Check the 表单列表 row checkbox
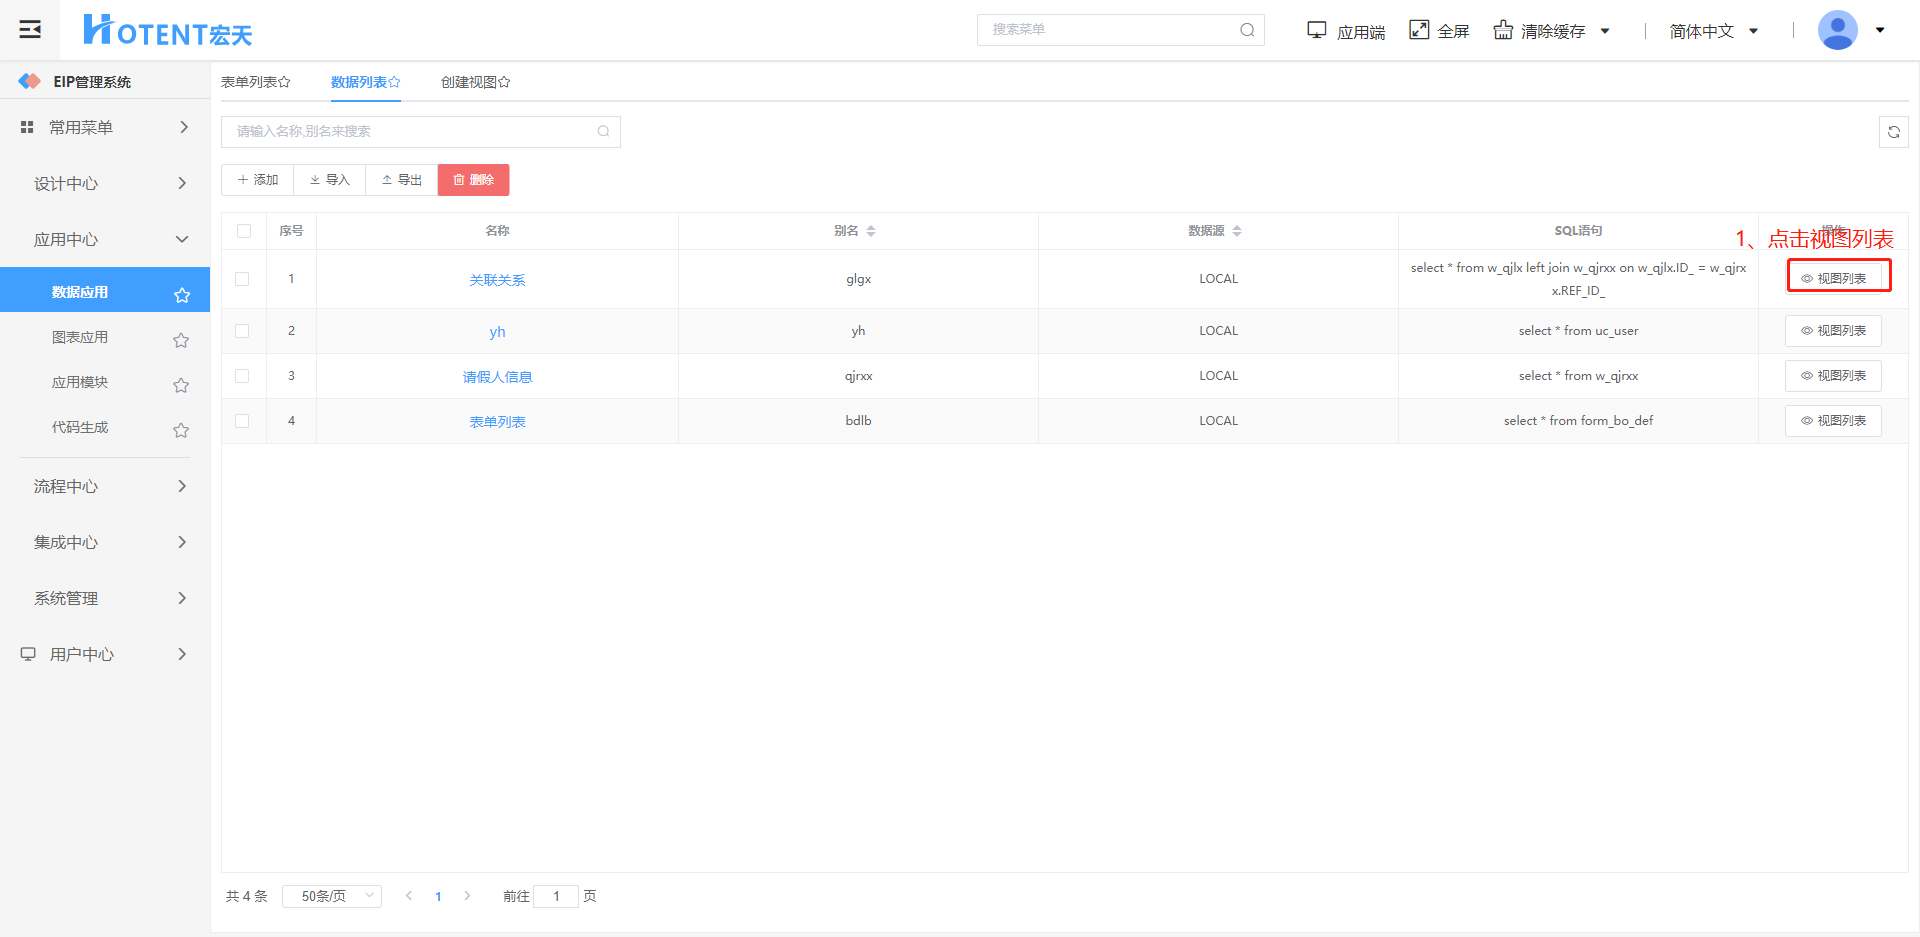This screenshot has width=1920, height=937. (242, 421)
